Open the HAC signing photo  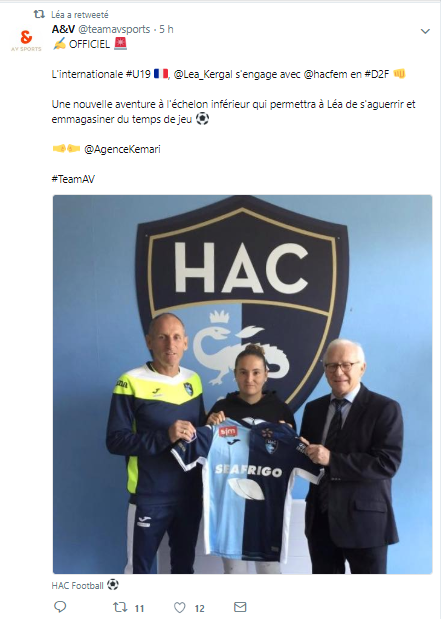242,384
